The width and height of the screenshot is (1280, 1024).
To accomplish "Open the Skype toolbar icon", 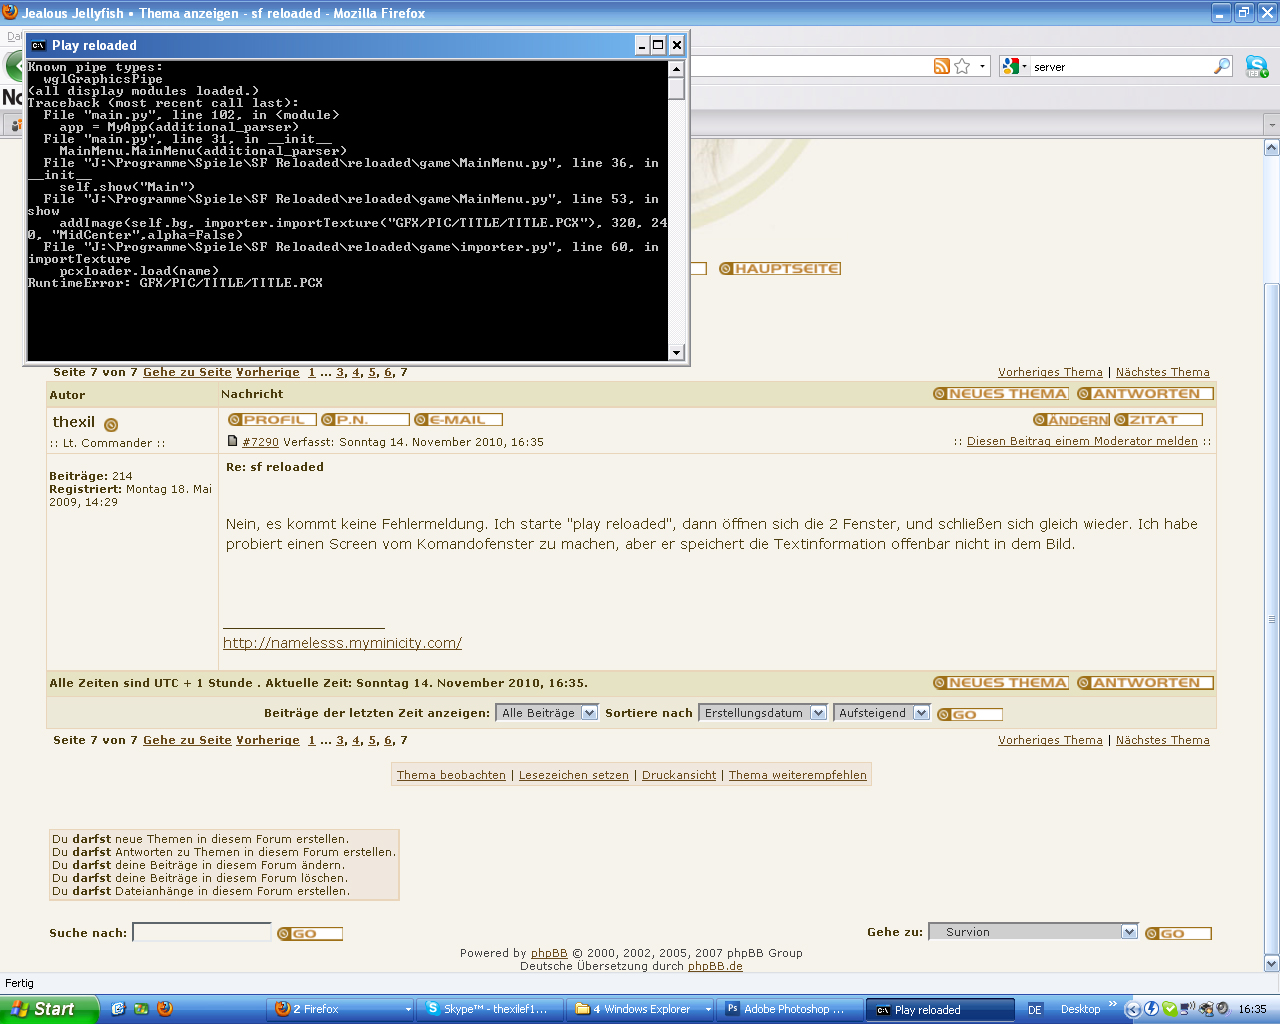I will pos(1256,67).
